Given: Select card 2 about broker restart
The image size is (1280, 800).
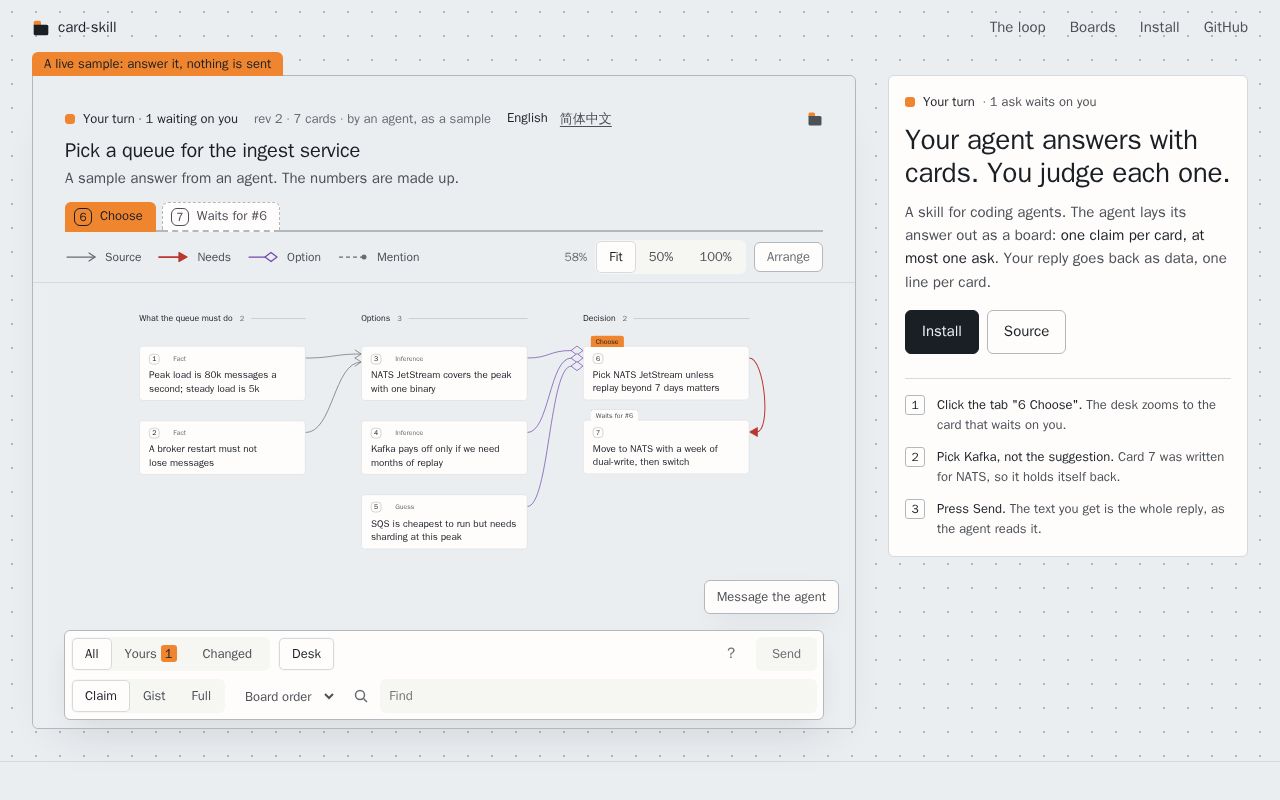Looking at the screenshot, I should [x=222, y=448].
